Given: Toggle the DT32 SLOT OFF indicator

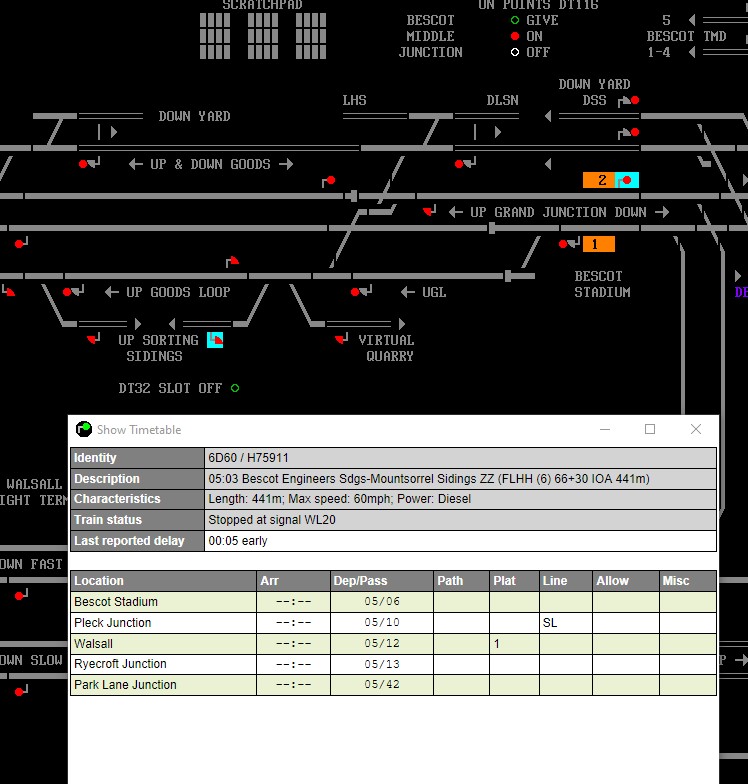Looking at the screenshot, I should (x=235, y=388).
